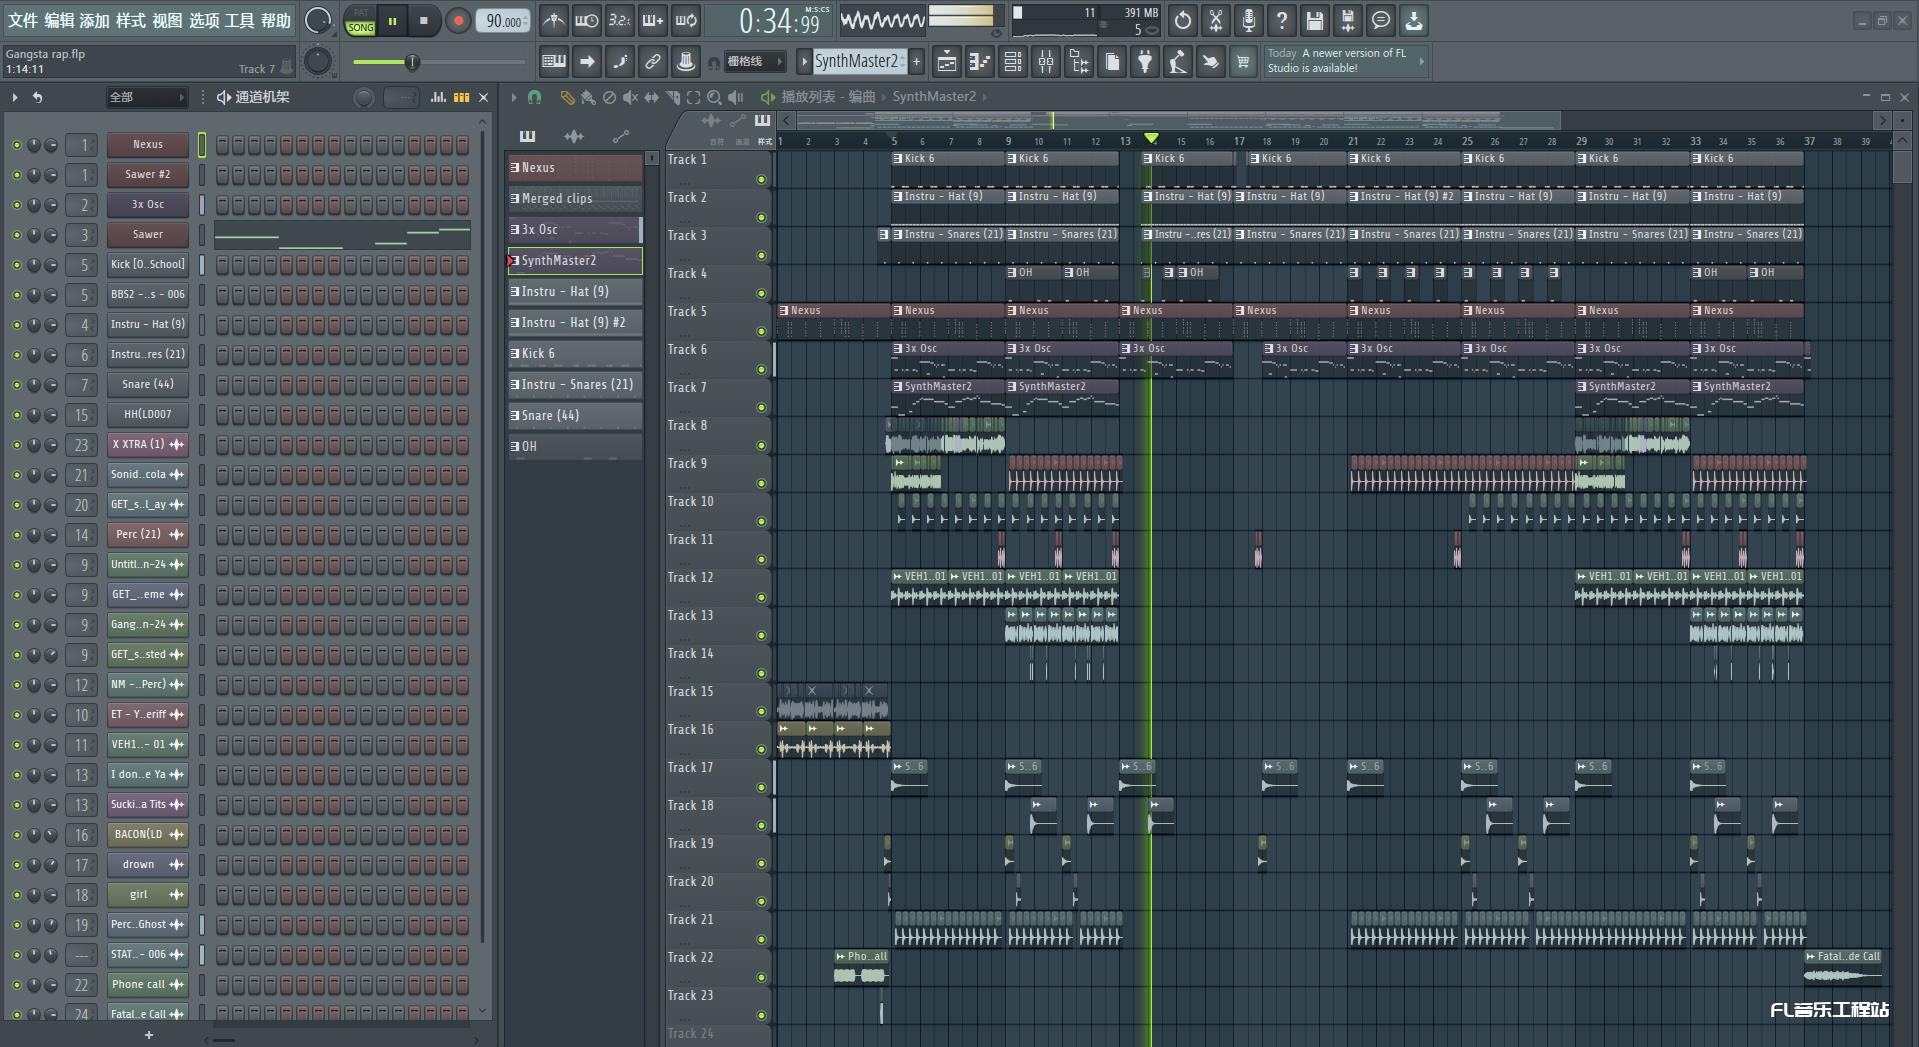Select Kick 6 in the pattern picker
1919x1047 pixels.
(x=575, y=353)
